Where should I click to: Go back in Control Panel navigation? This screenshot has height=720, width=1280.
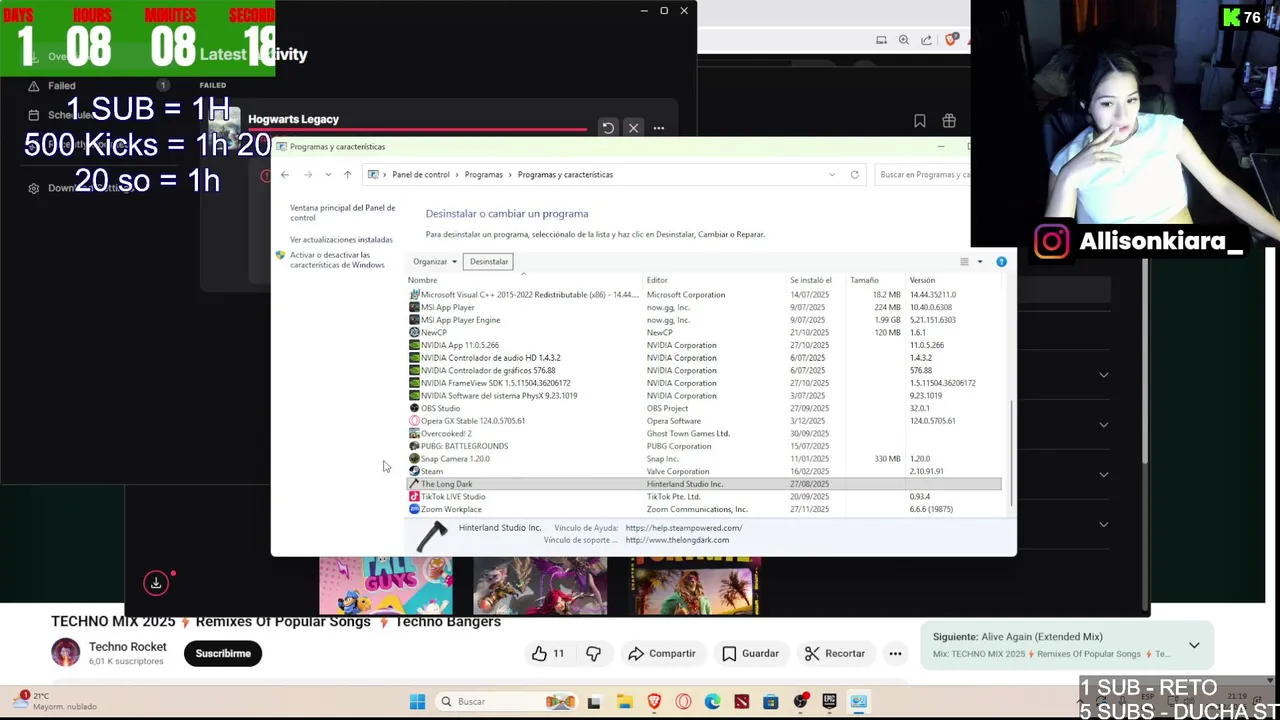point(285,175)
